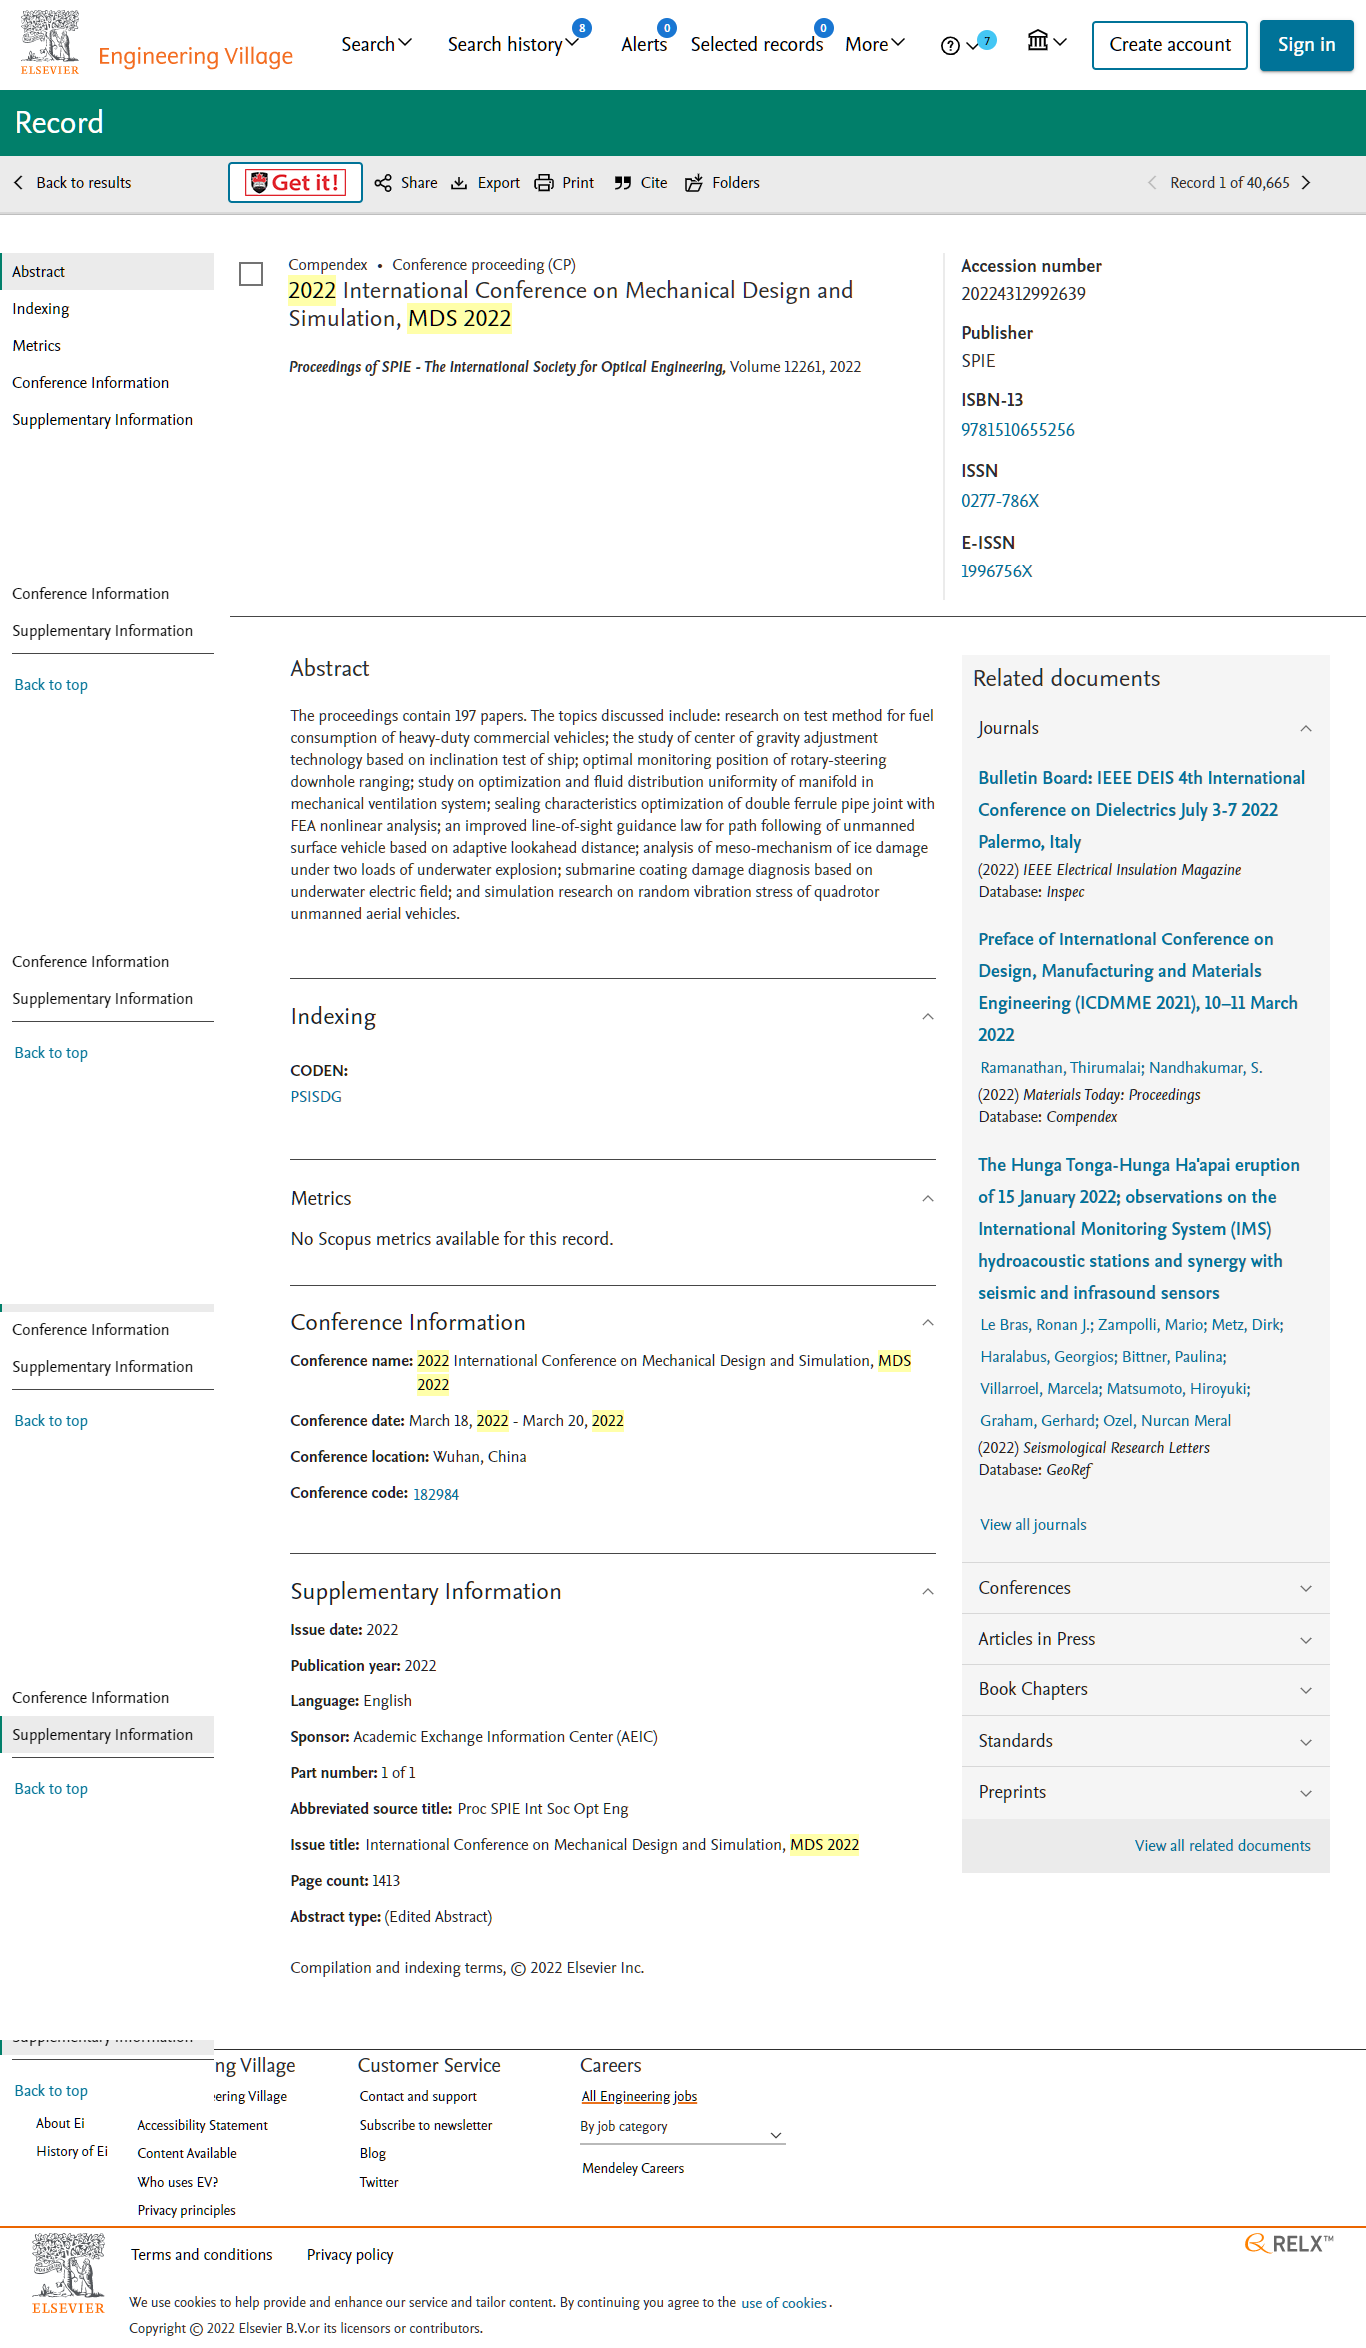Click the RELX logo in footer
The image size is (1366, 2348).
tap(1288, 2243)
